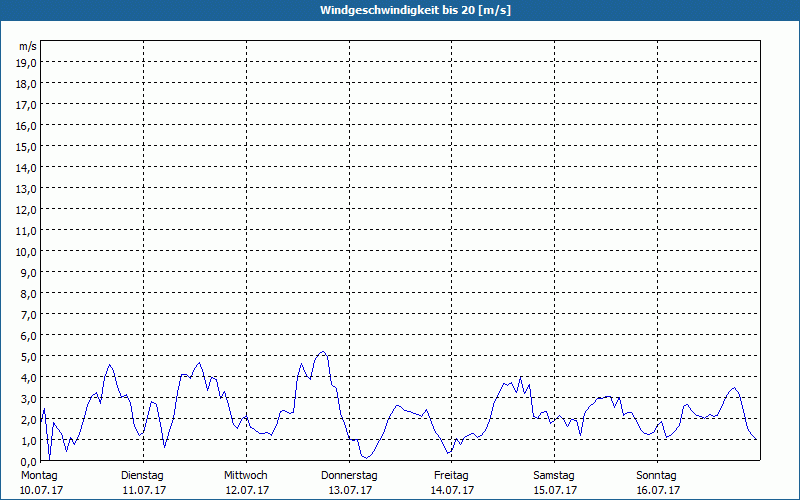Click the 10,0 y-axis value label
This screenshot has height=500, width=800.
[27, 251]
